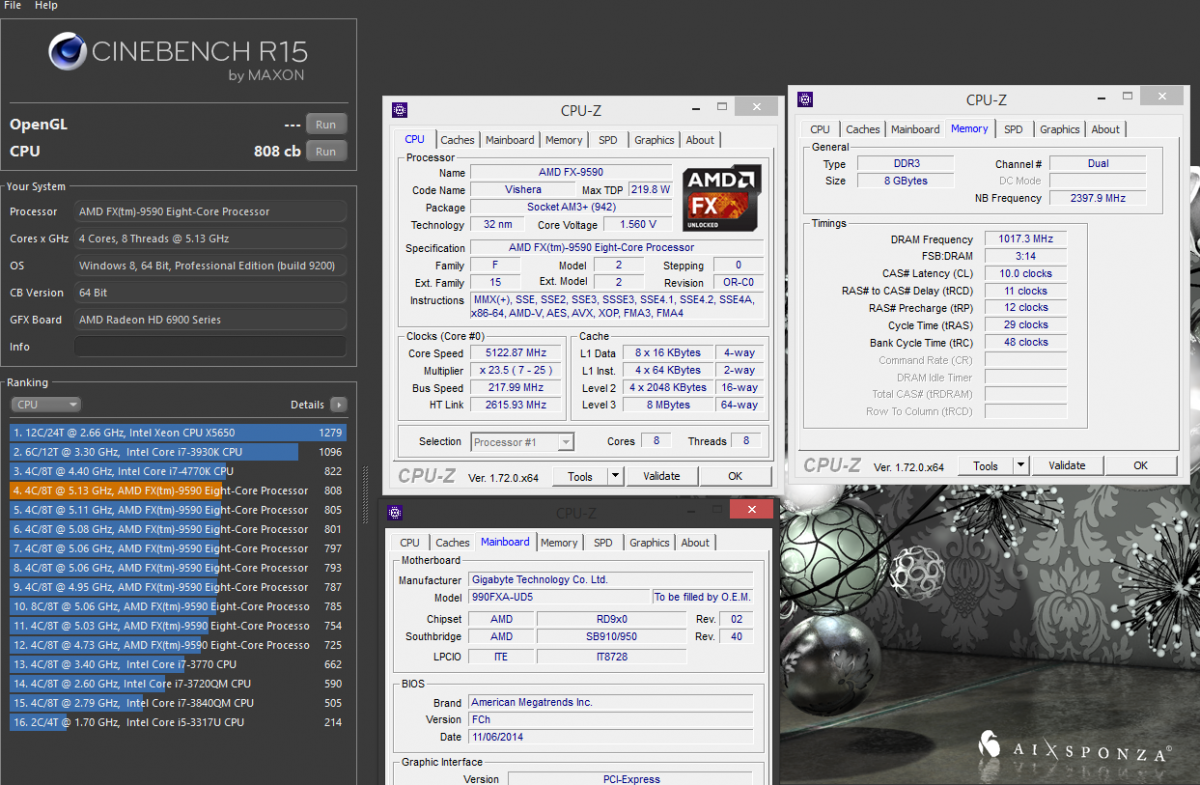Open the Processor #1 selection dropdown
Screen dimensions: 1200x785
point(521,442)
